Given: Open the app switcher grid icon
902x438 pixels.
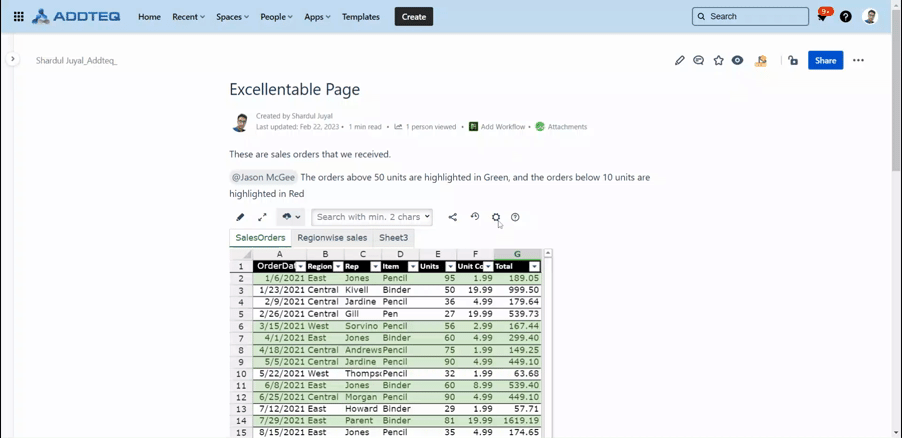Looking at the screenshot, I should 18,17.
